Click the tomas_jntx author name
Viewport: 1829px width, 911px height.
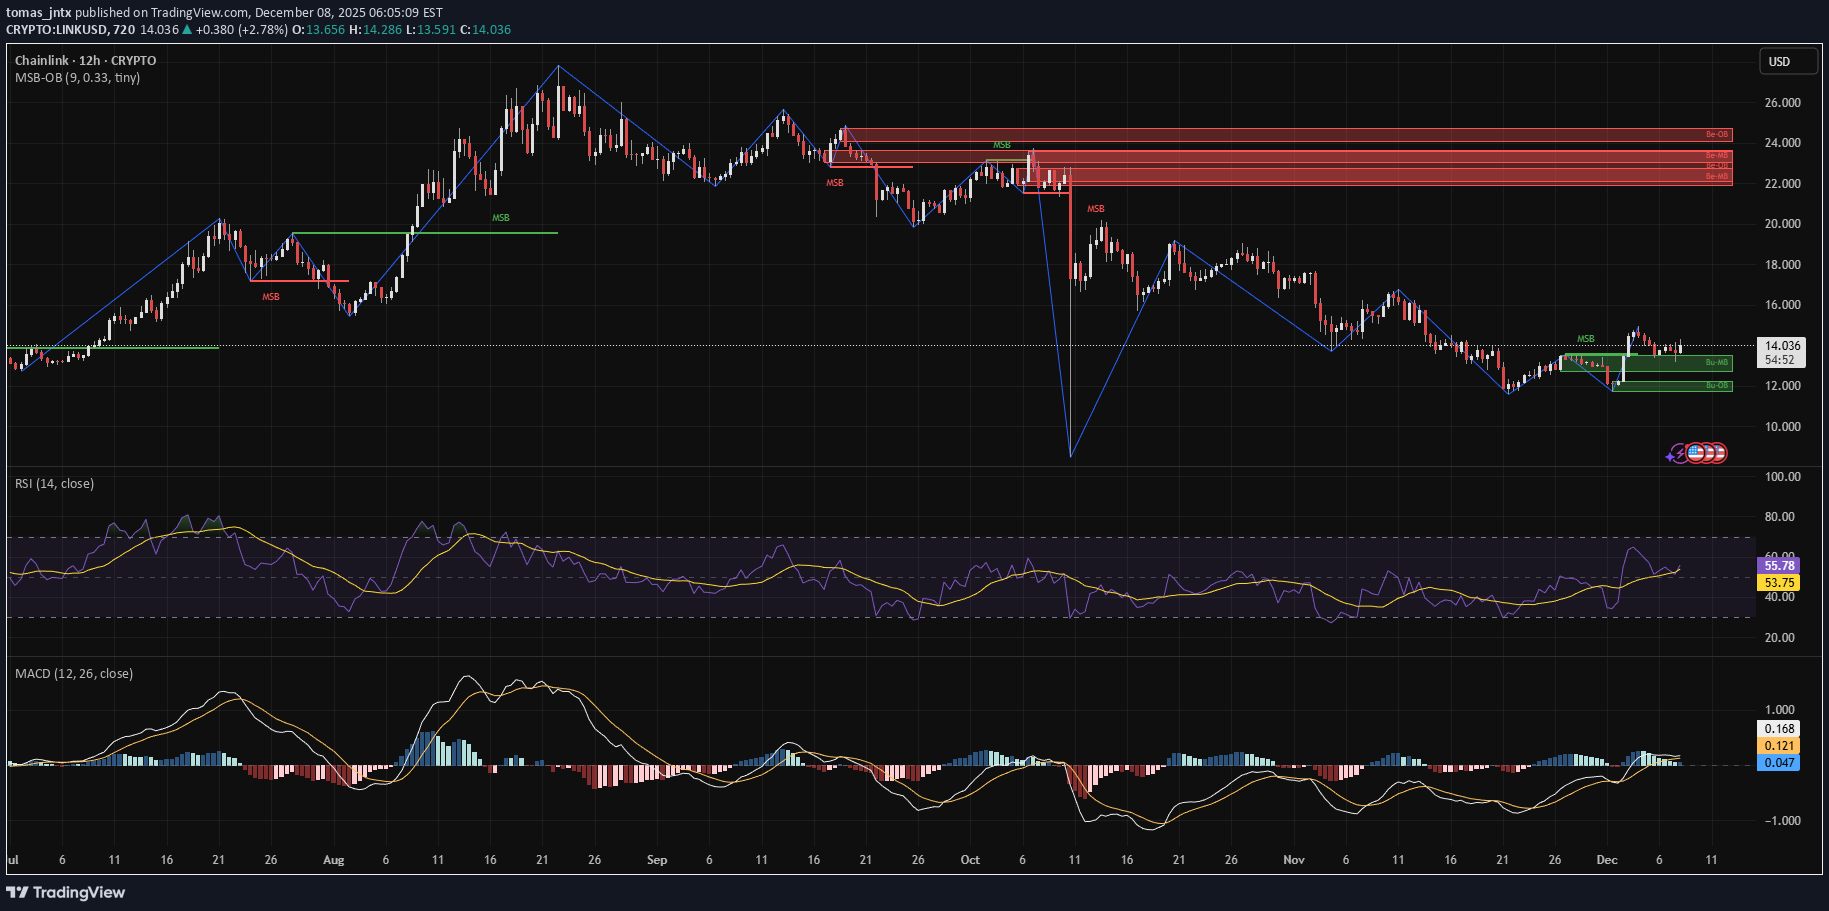39,13
